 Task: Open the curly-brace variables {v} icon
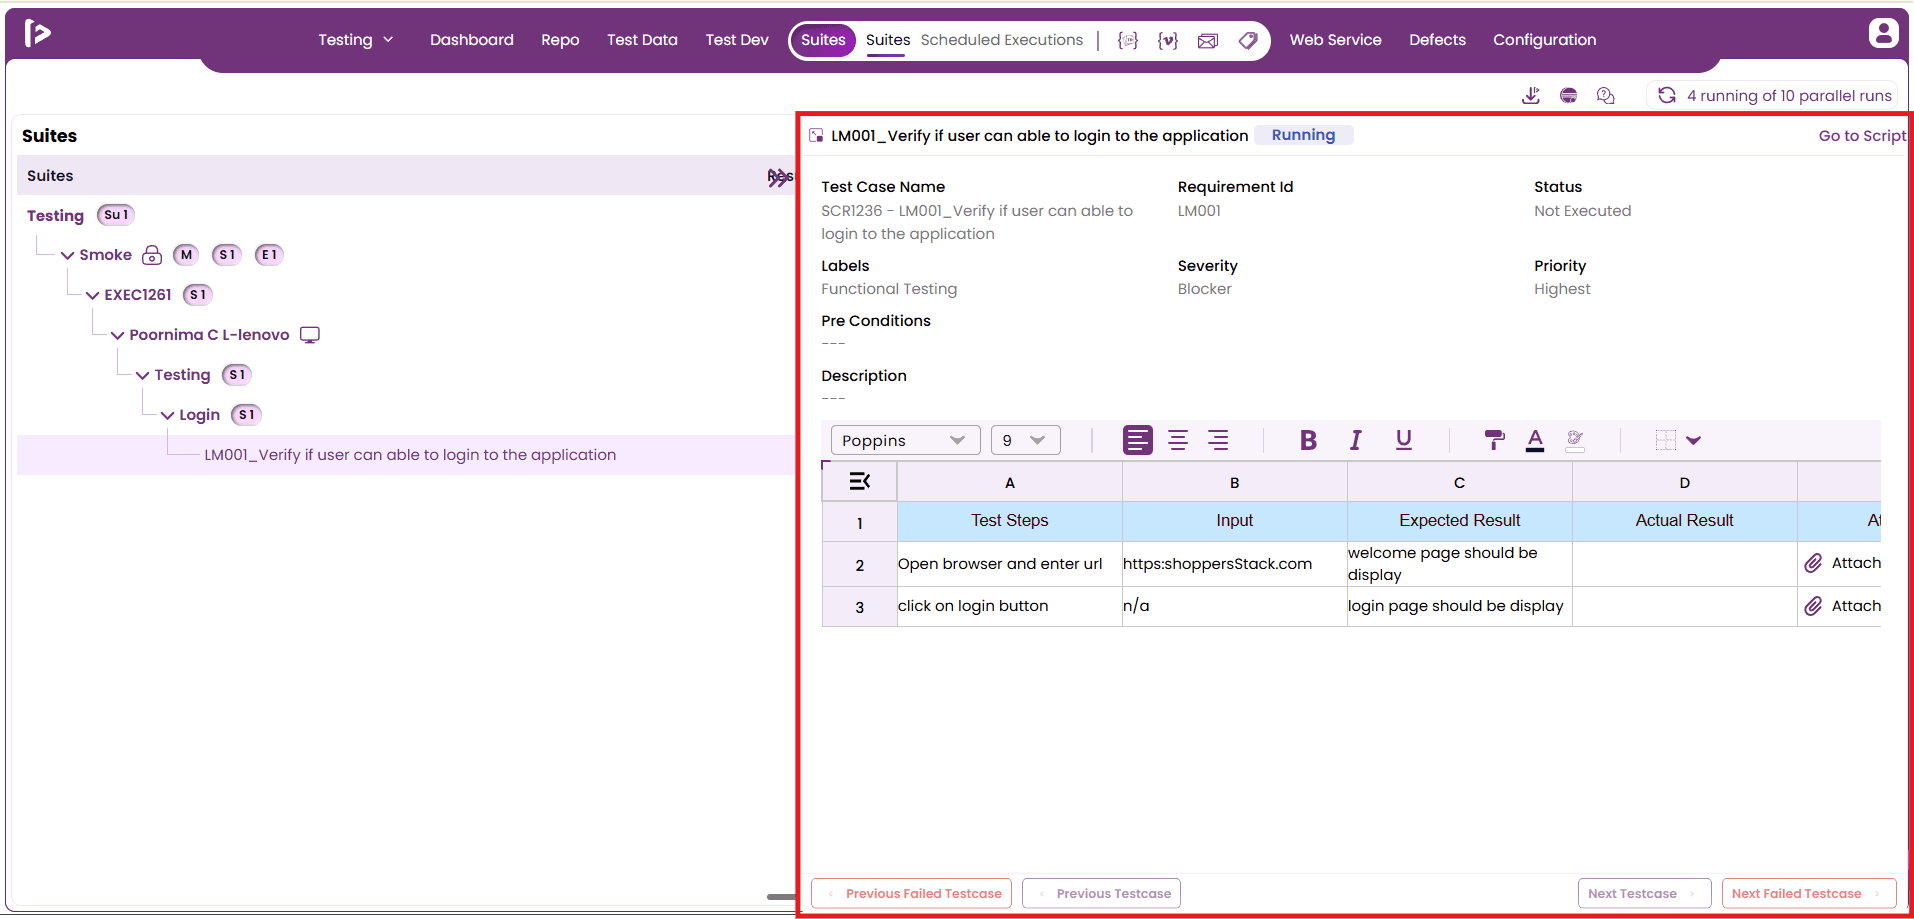click(1167, 41)
